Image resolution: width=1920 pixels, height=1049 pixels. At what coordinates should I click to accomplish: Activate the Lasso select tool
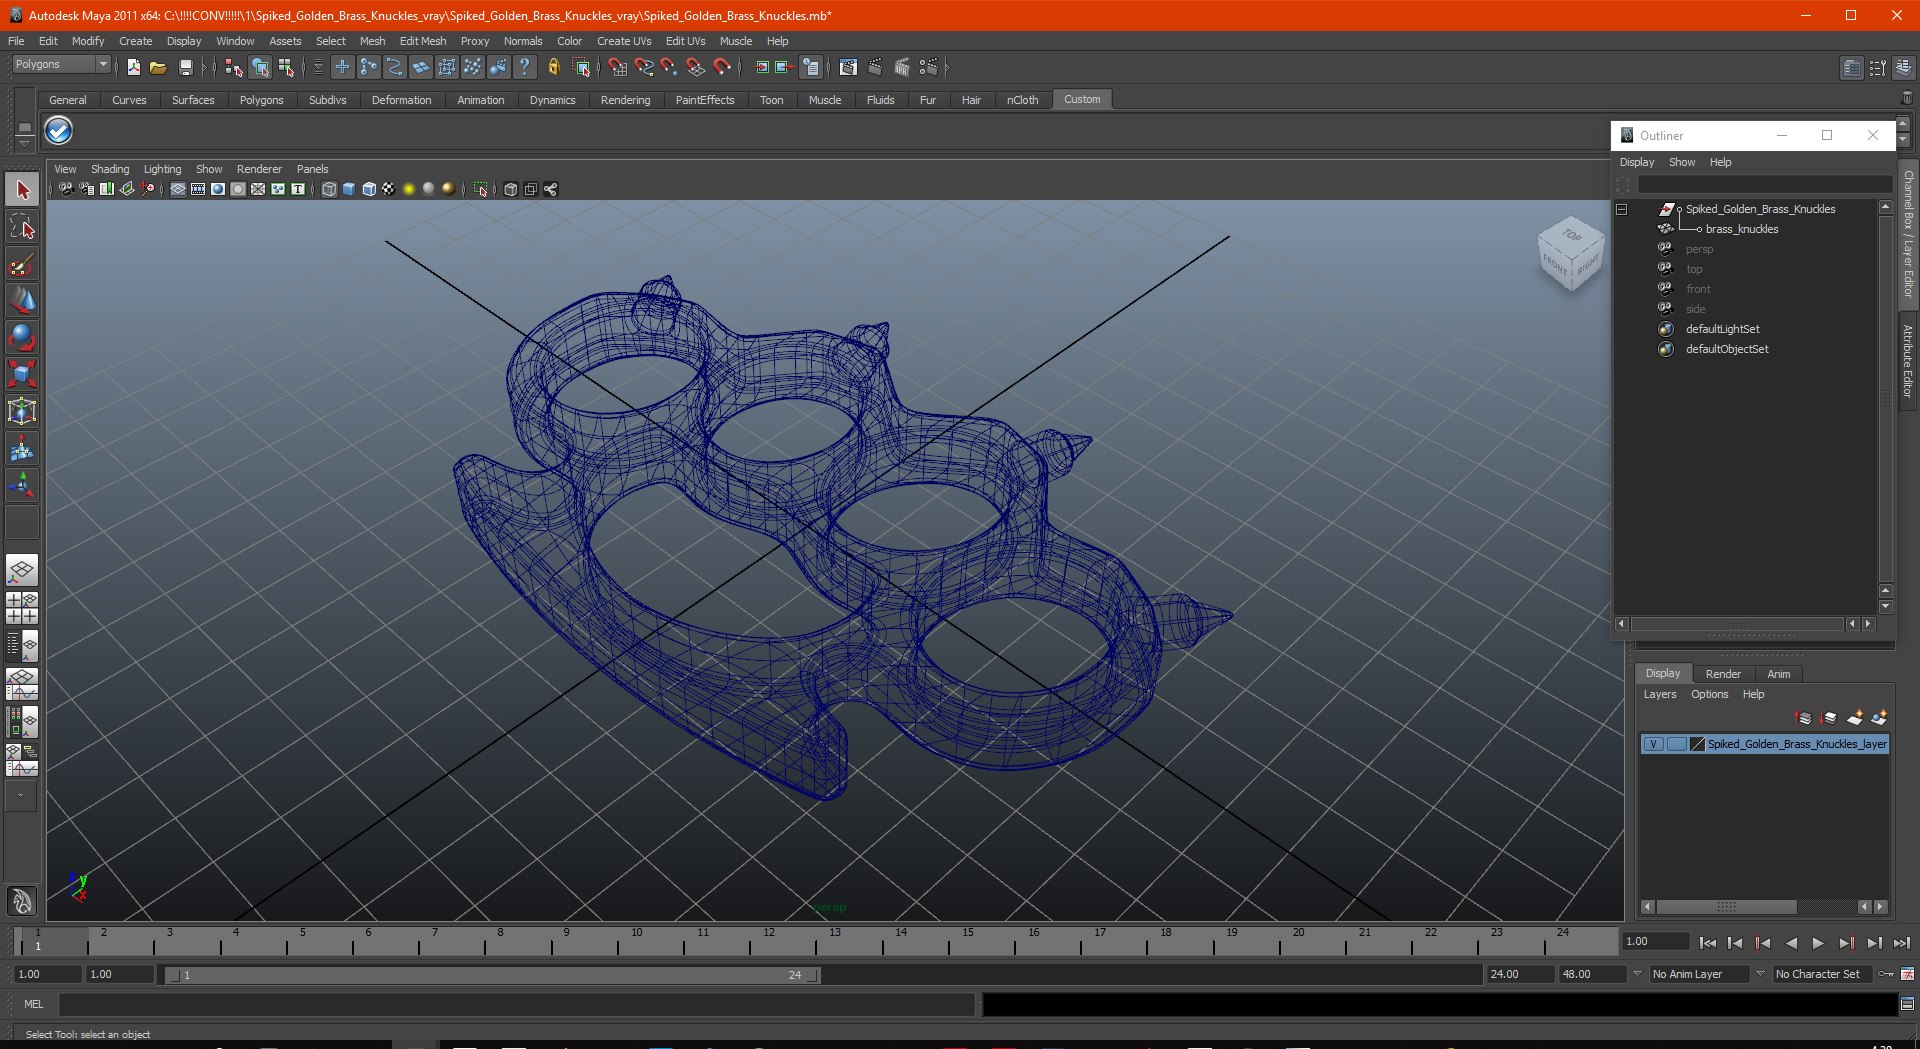22,227
